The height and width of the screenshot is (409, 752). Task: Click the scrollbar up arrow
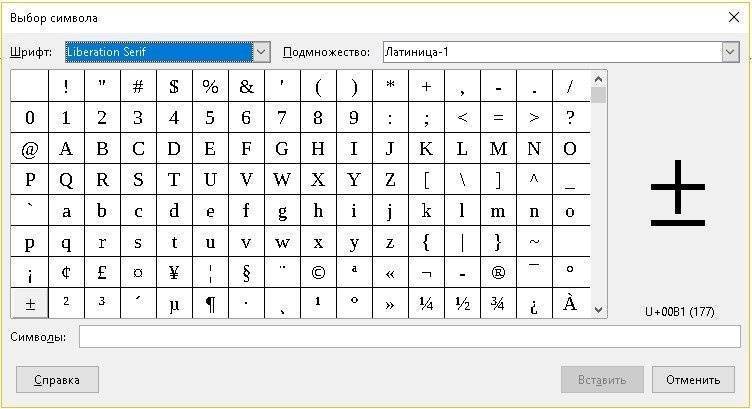pos(598,79)
